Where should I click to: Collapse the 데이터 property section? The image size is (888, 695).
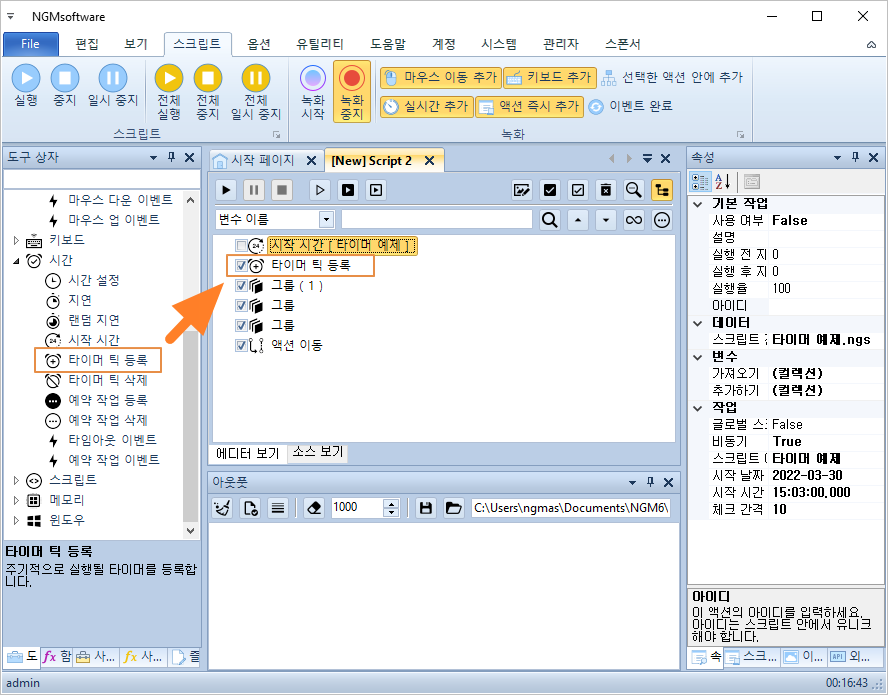tap(698, 323)
